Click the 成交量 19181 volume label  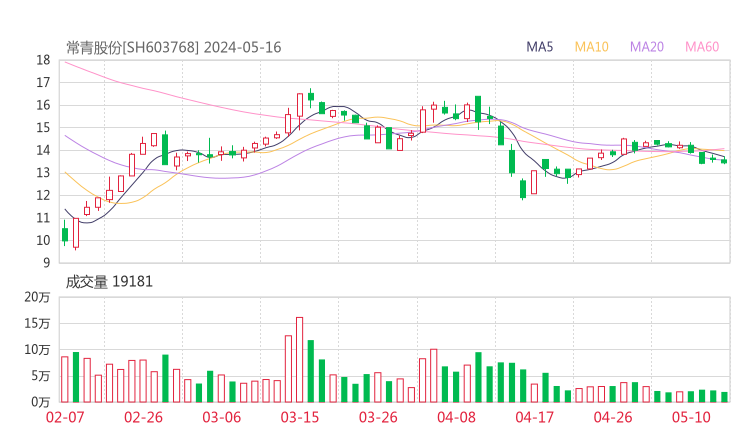(x=109, y=282)
